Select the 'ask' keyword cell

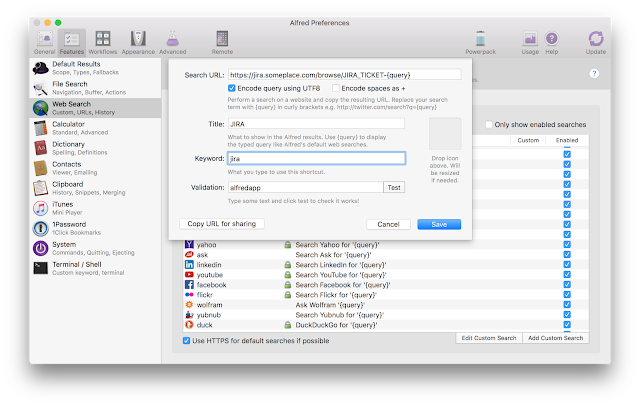click(x=202, y=255)
